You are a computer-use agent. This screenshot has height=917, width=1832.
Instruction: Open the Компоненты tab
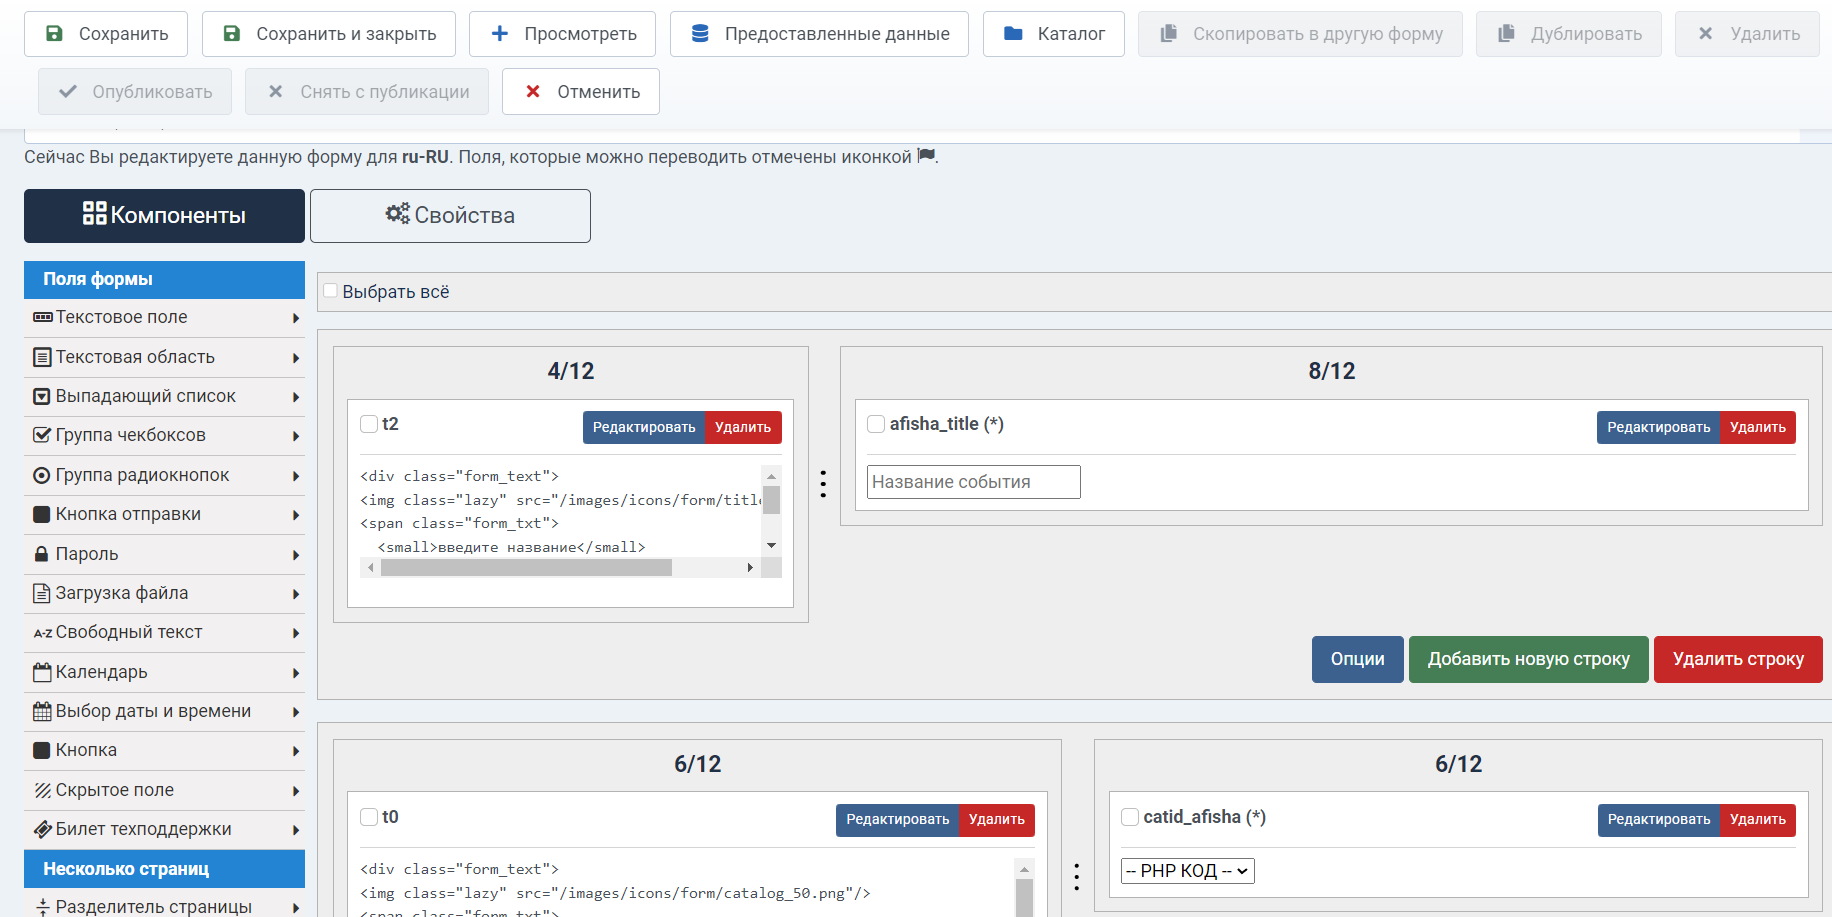164,215
